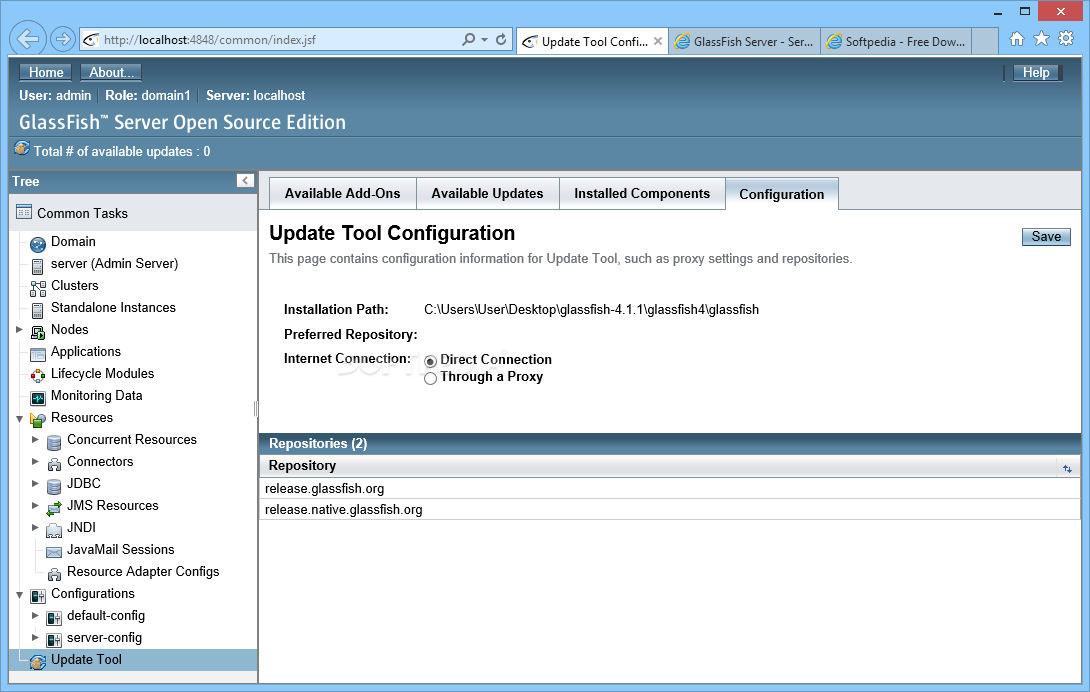Close the Update Tool Config browser tab
This screenshot has width=1090, height=692.
658,41
